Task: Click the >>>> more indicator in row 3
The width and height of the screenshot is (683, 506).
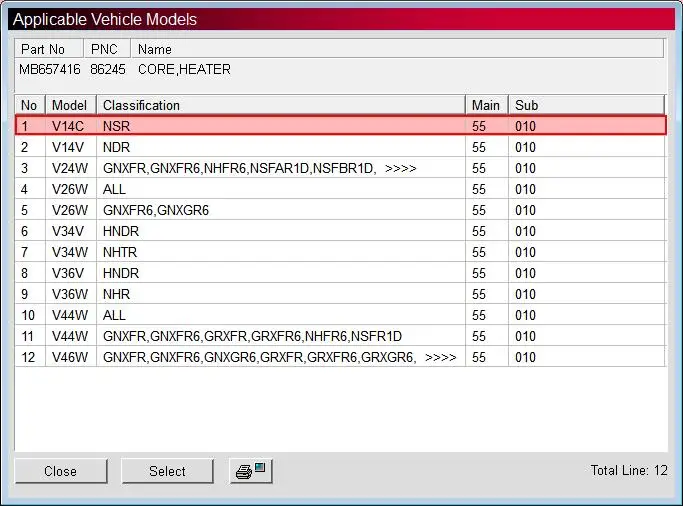Action: click(x=401, y=169)
